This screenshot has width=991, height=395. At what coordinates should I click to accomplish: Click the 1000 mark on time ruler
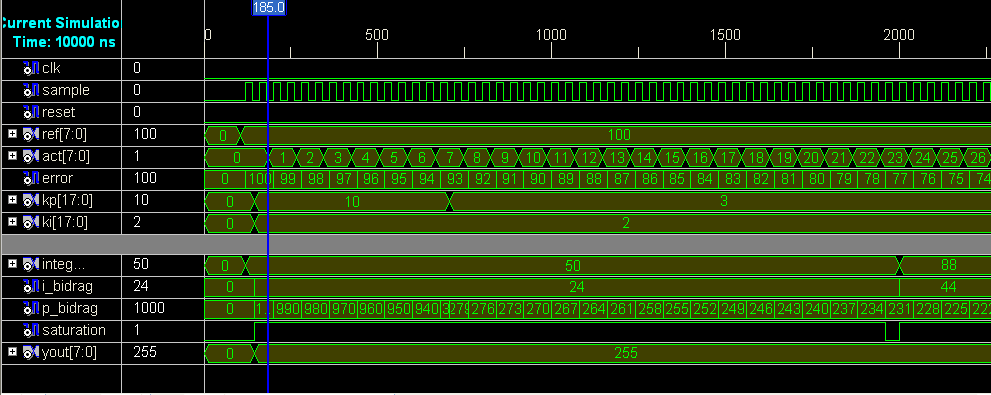(x=551, y=35)
